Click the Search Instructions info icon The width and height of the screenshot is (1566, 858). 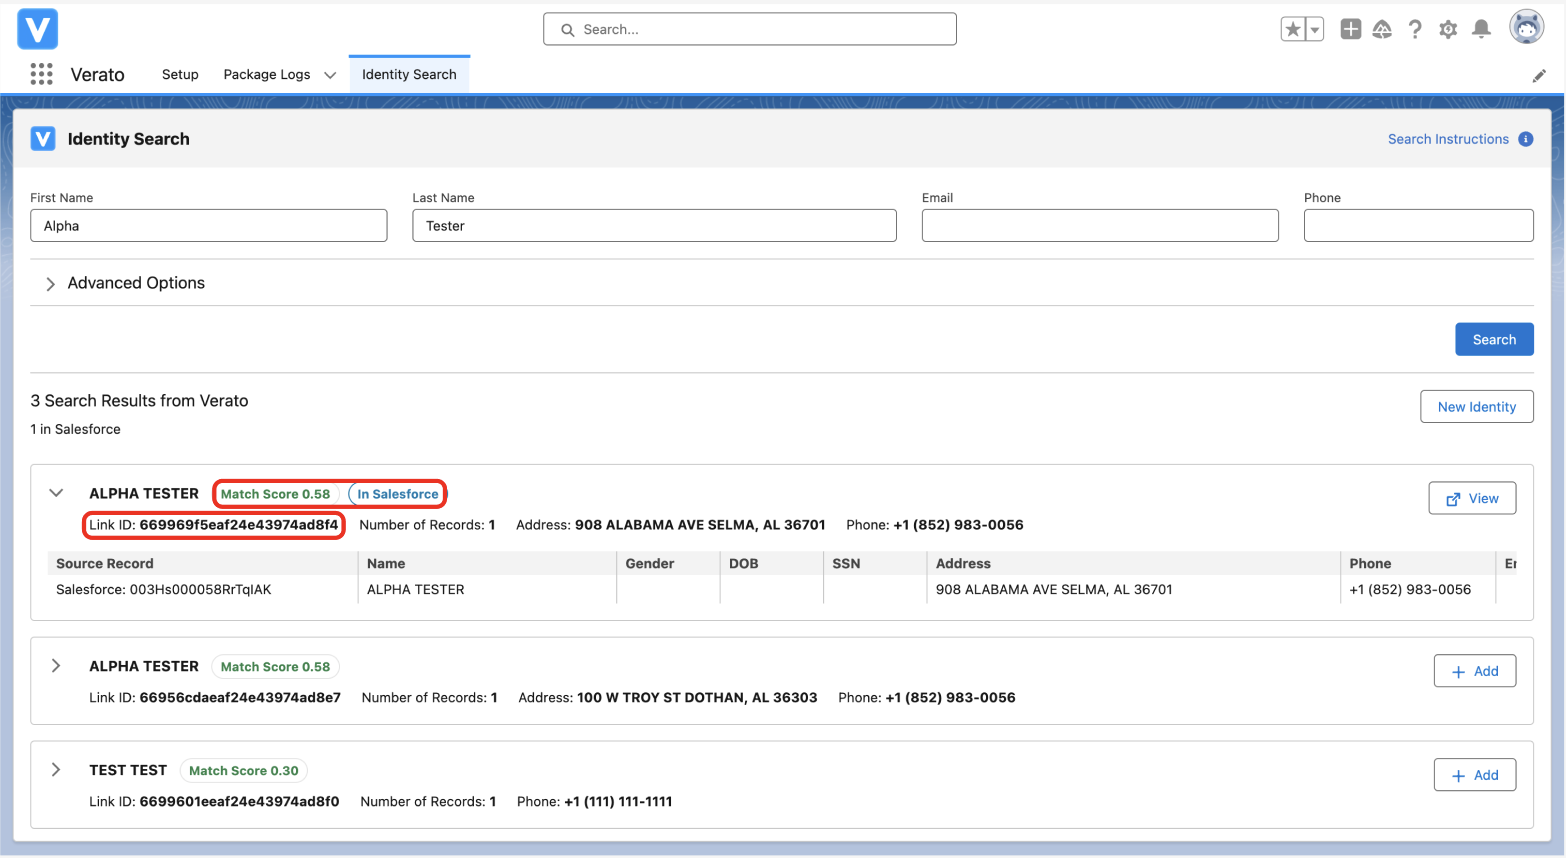tap(1526, 139)
